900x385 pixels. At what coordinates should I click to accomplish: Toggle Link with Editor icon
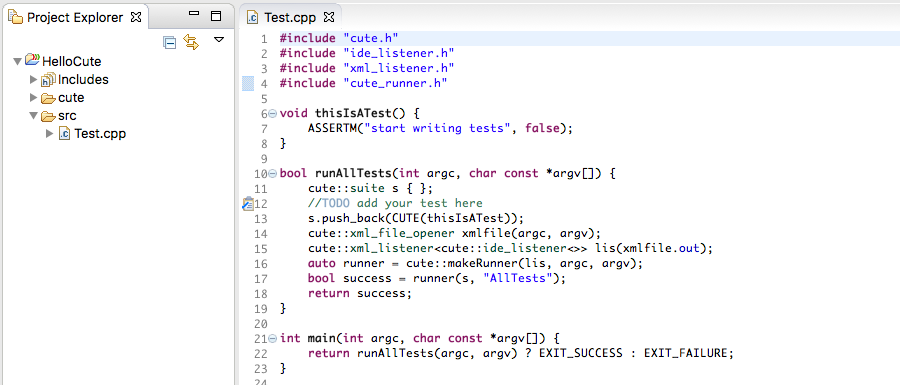191,41
